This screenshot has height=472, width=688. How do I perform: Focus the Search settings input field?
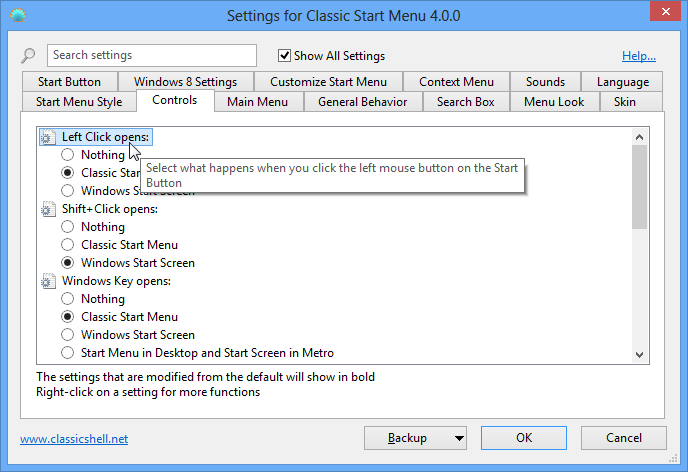click(152, 56)
